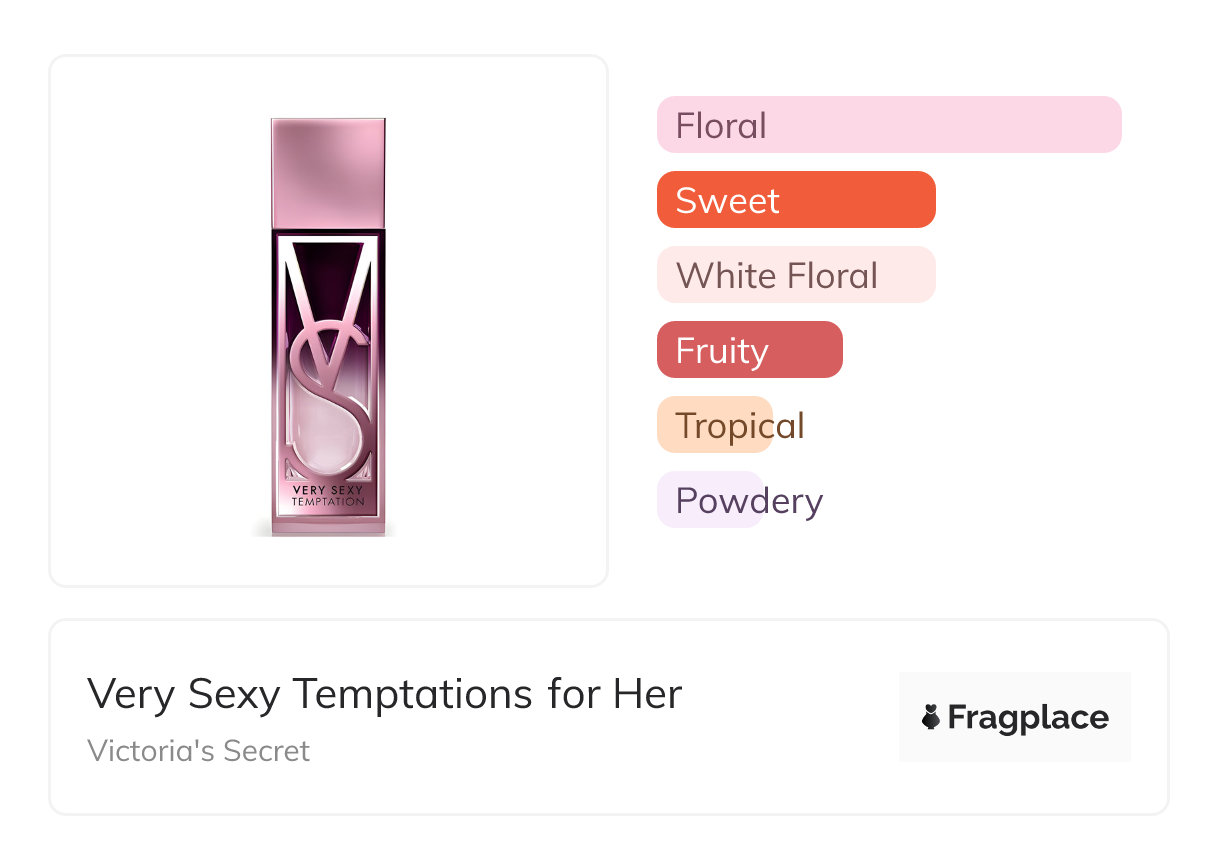
Task: Select the Tropical accord bar
Action: click(x=715, y=425)
